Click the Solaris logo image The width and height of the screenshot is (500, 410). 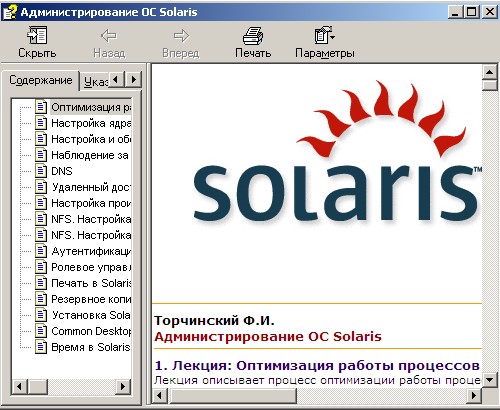click(337, 152)
